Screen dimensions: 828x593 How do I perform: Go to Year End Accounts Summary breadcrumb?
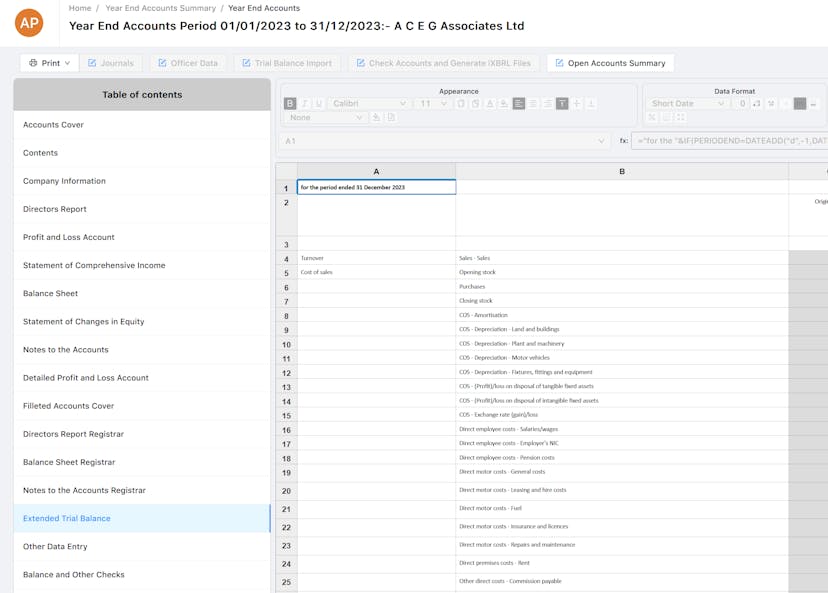pos(161,8)
